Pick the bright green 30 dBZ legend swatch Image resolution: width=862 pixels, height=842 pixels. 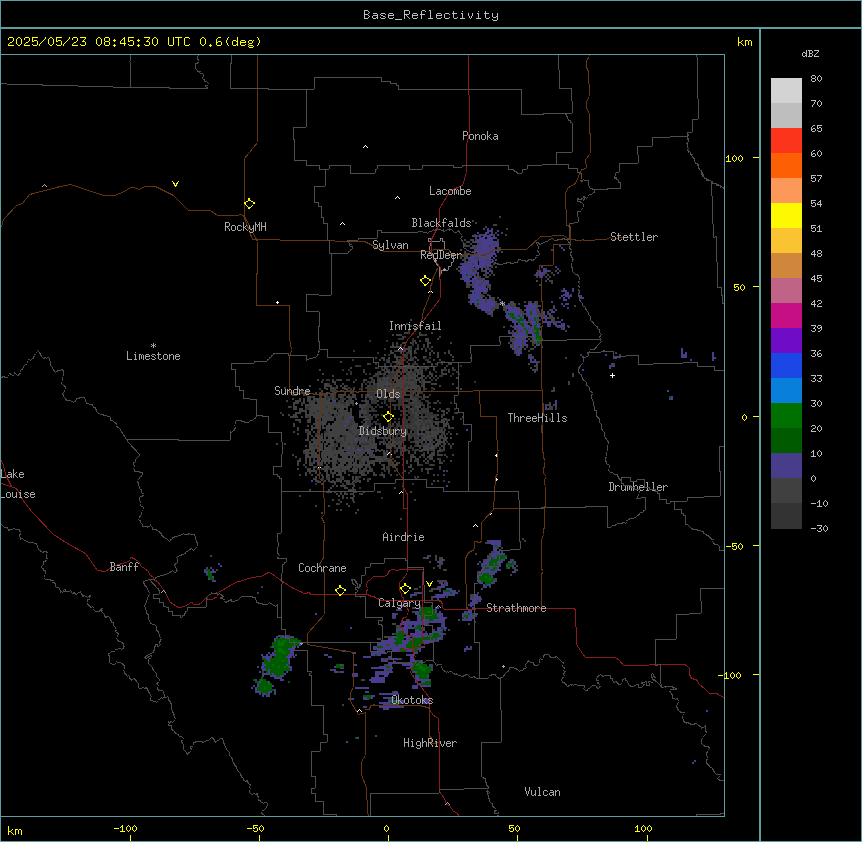(786, 416)
